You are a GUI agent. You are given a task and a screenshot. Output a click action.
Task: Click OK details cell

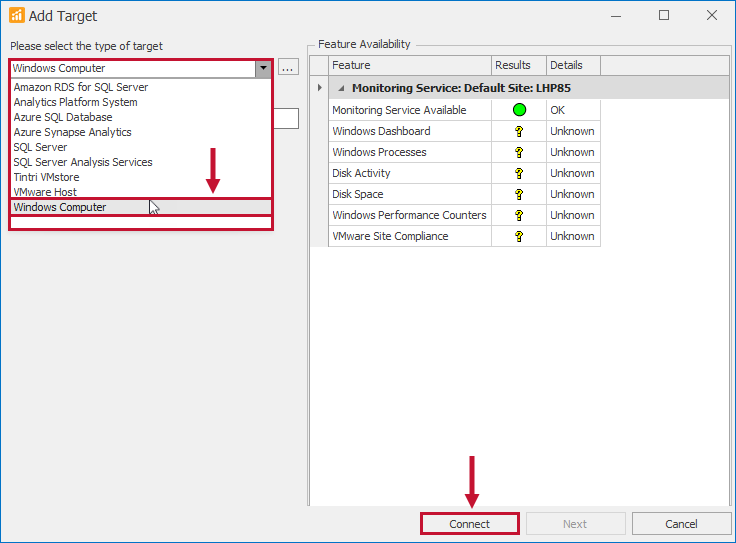click(x=573, y=110)
